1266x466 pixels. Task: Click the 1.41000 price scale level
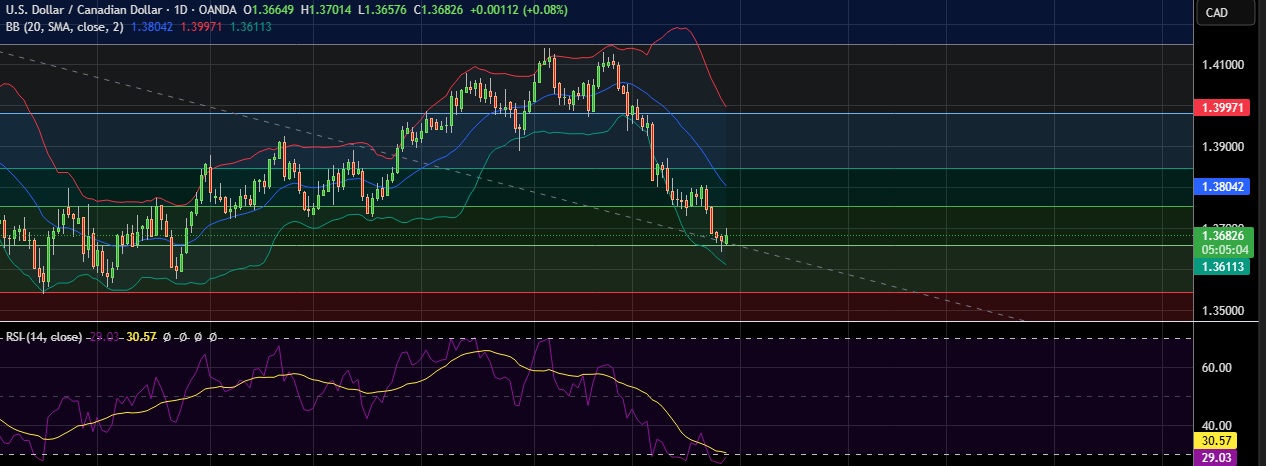(x=1222, y=65)
